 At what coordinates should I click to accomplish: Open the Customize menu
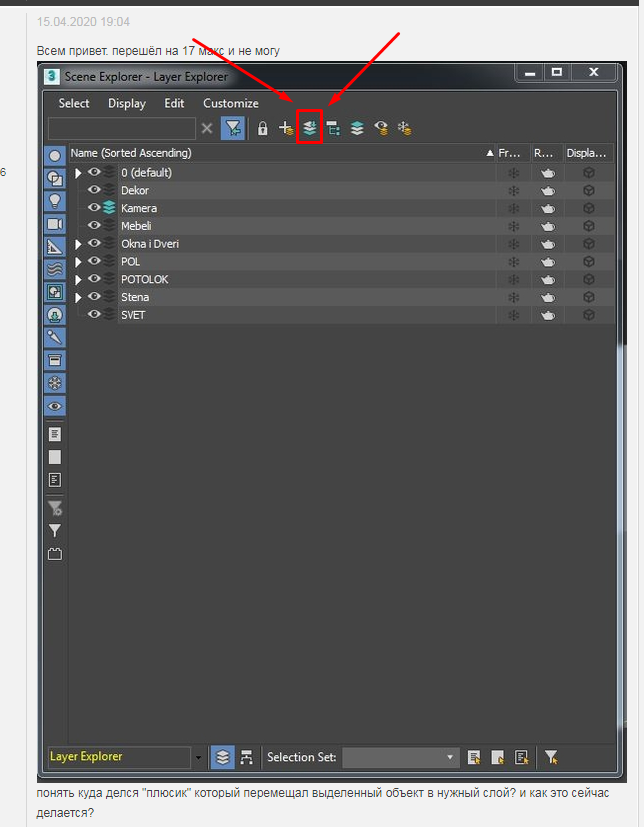tap(230, 103)
